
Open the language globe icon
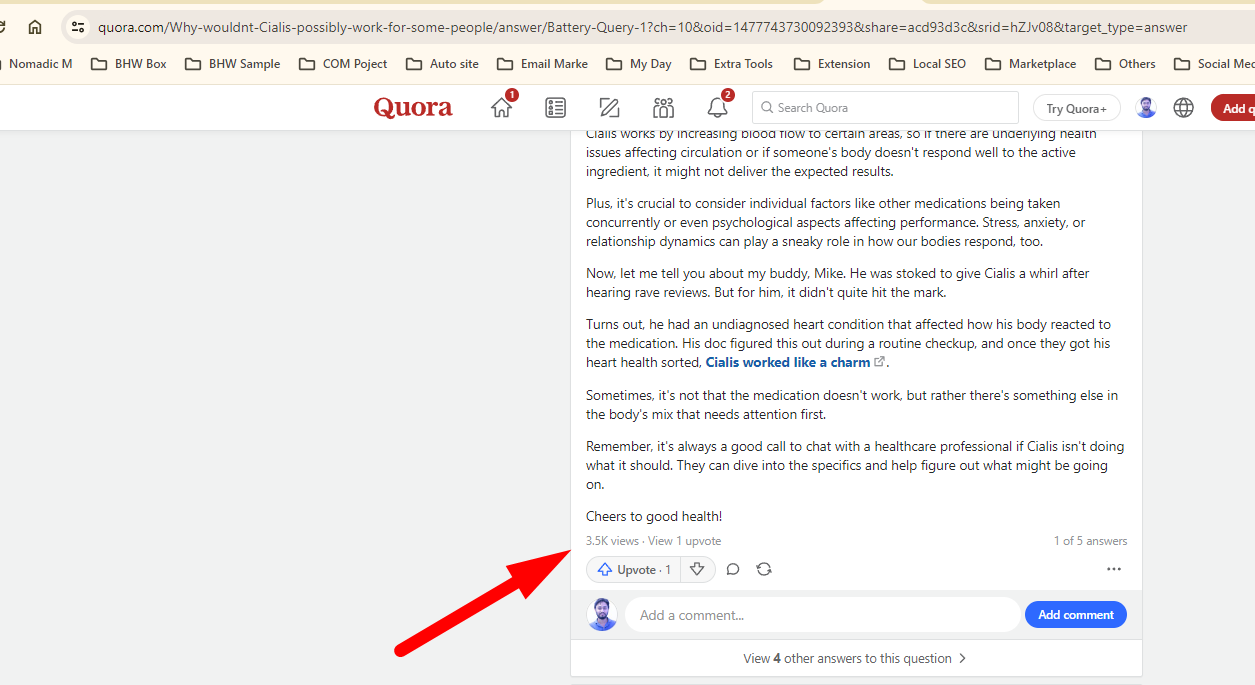[x=1184, y=108]
